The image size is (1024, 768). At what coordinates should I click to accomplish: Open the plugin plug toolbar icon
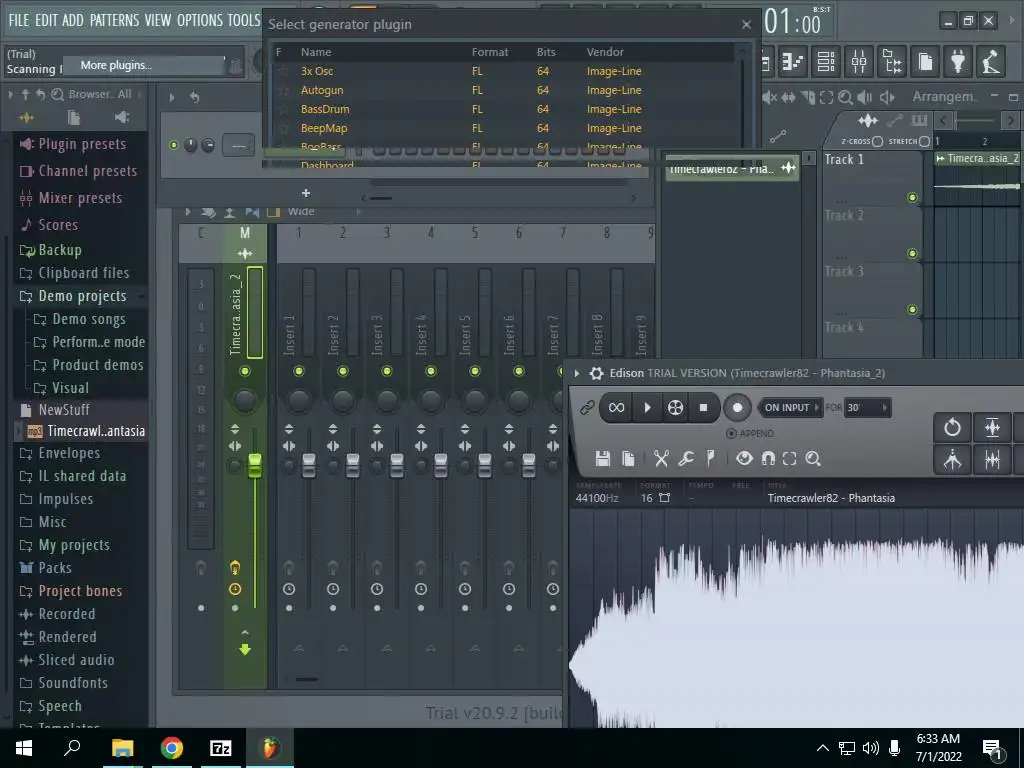[958, 62]
